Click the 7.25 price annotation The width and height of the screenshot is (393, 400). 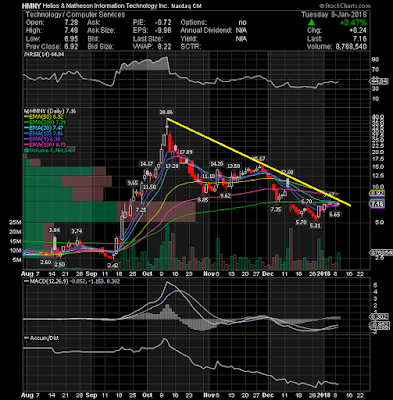tap(141, 210)
